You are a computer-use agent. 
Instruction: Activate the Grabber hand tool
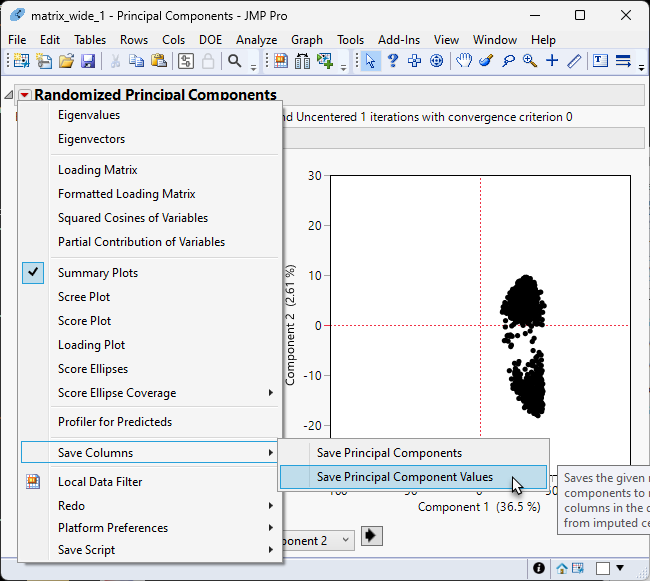point(464,61)
